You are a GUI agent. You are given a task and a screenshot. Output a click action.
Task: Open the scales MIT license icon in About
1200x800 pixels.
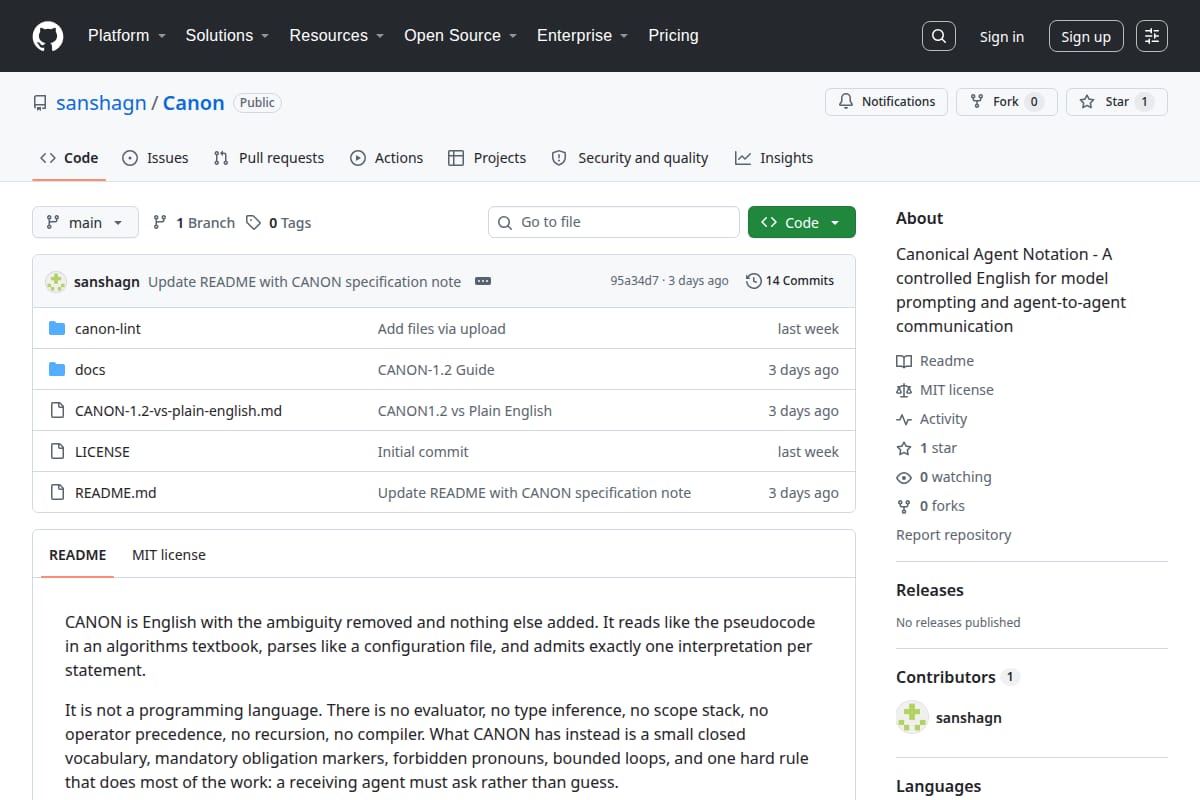coord(904,390)
